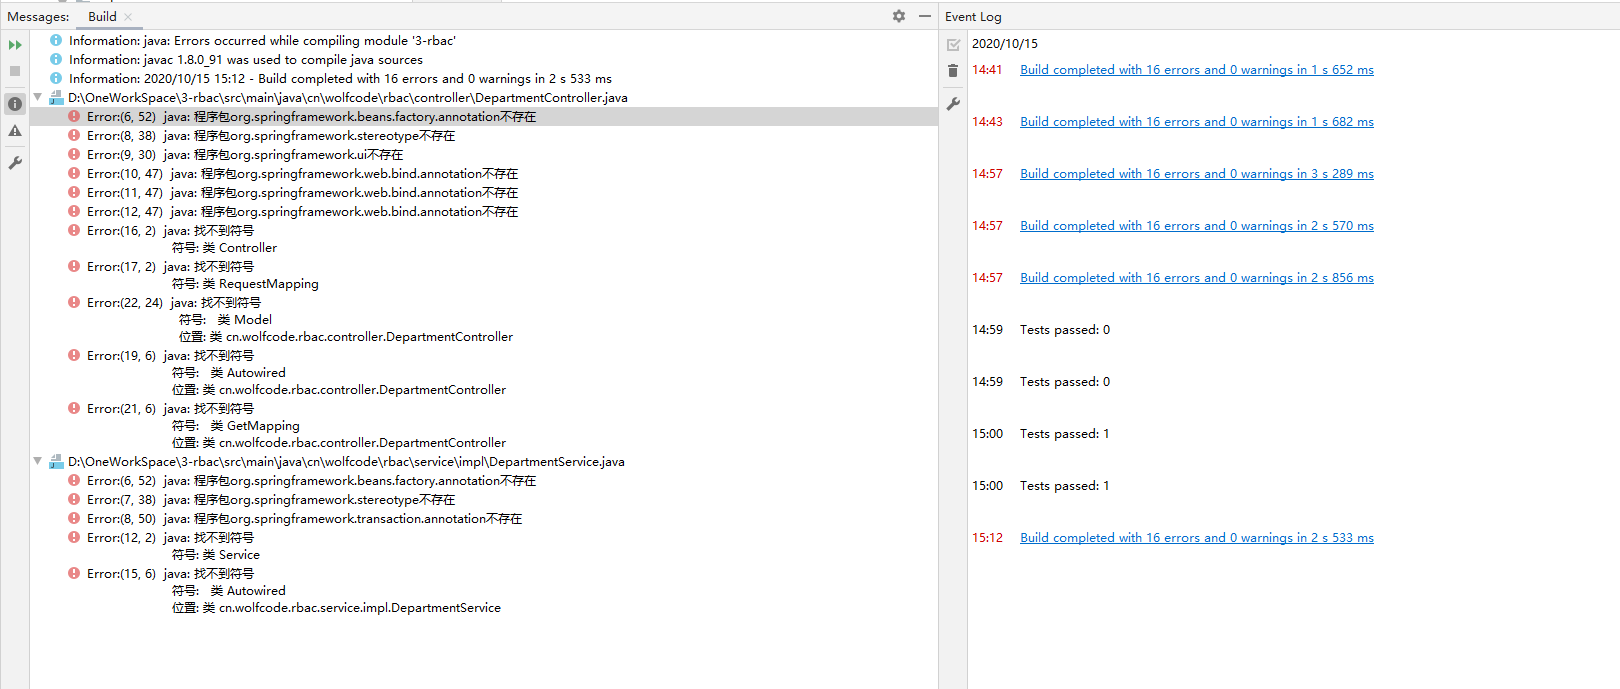Select '位置: 类 cn.wolfcode.rbac.service.impl.DepartmentService' line

point(336,608)
